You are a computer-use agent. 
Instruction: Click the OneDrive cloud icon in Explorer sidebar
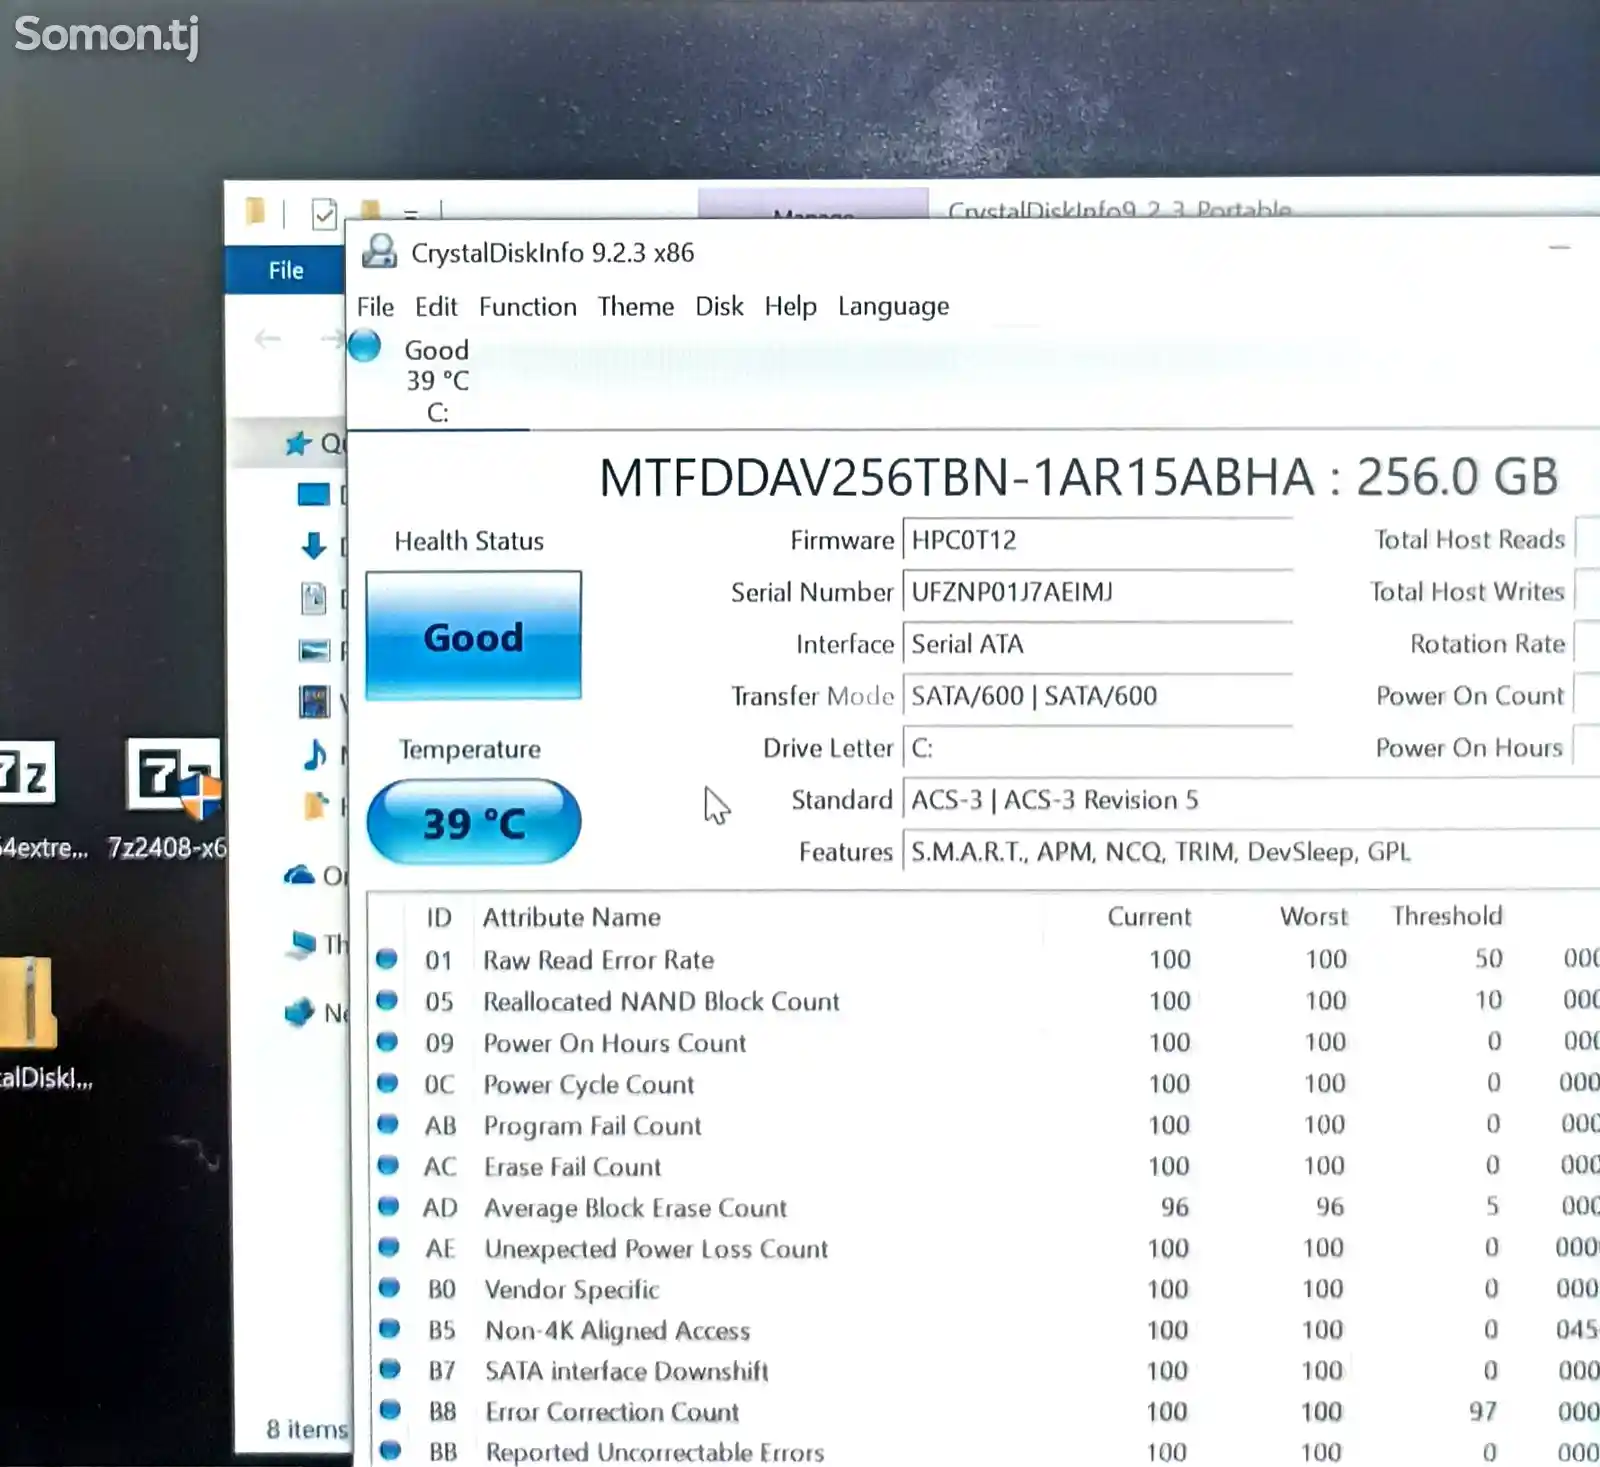click(x=299, y=876)
